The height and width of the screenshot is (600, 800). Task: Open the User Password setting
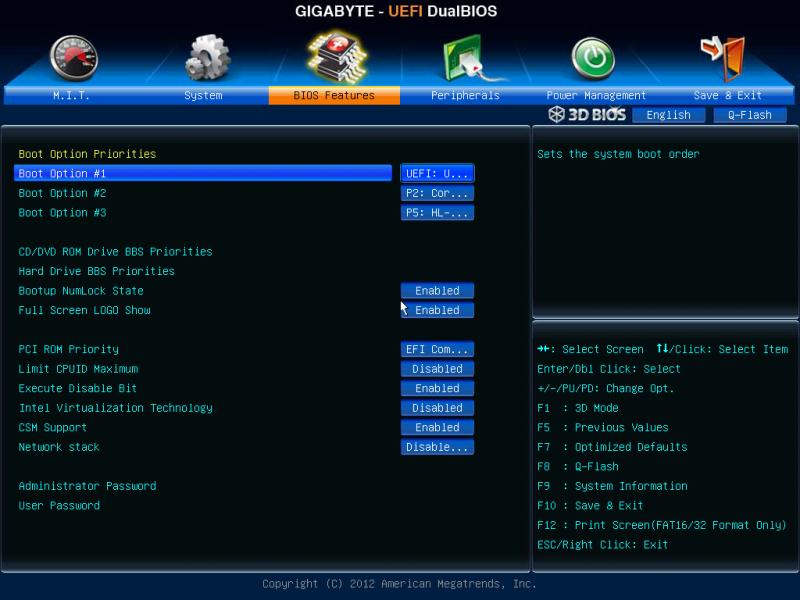59,506
